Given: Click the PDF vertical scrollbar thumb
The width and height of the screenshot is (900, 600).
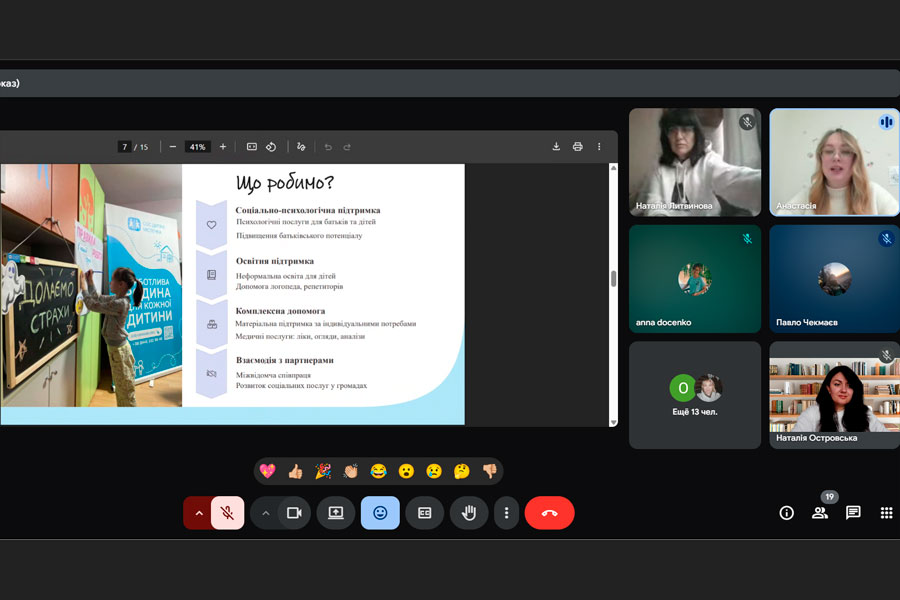Looking at the screenshot, I should [613, 279].
